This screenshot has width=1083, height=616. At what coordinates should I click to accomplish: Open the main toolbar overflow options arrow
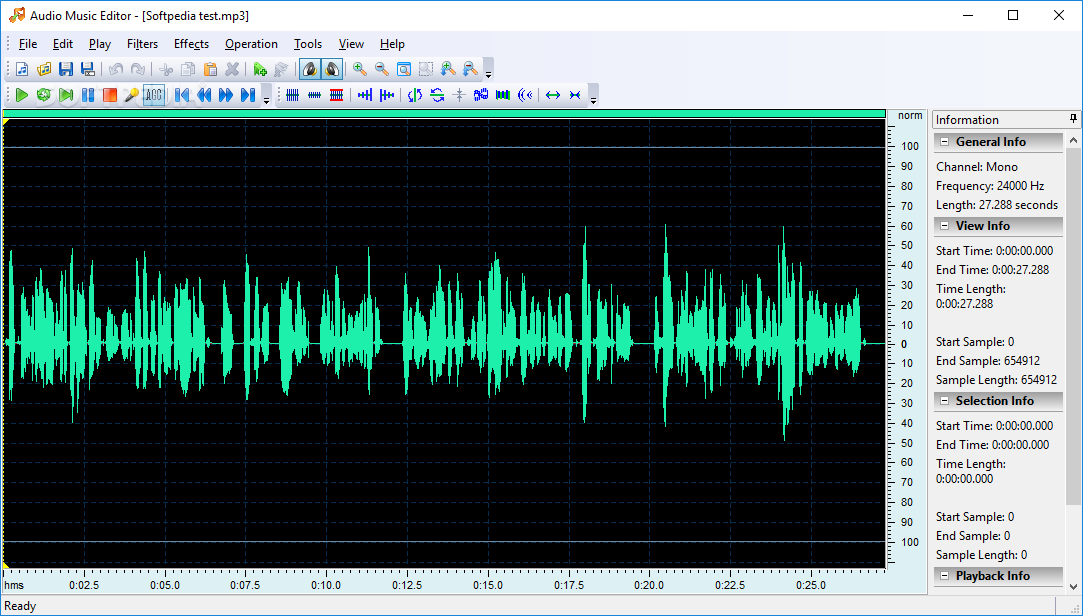point(488,69)
